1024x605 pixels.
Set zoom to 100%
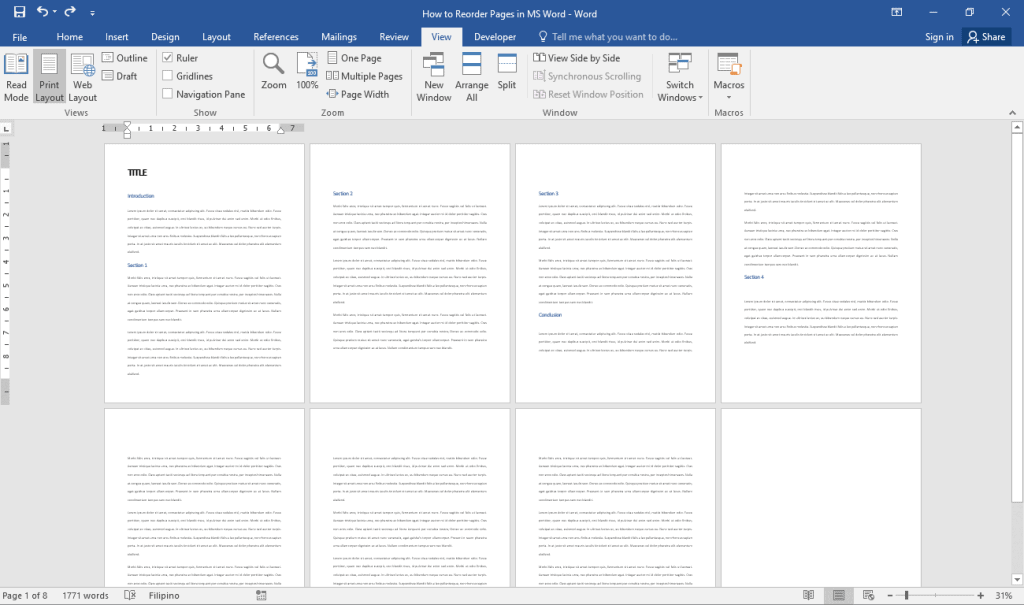point(307,71)
